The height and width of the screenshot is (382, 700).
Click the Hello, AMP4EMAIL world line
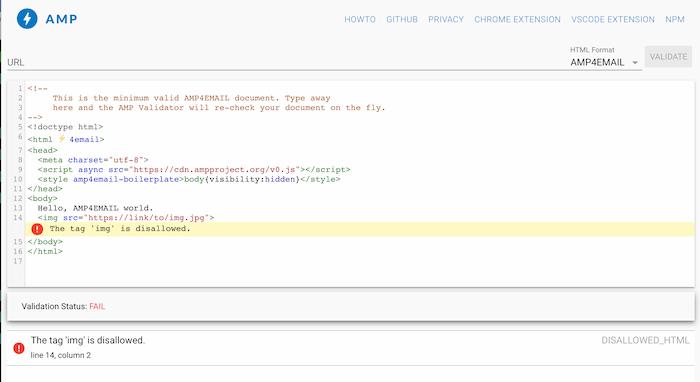pyautogui.click(x=95, y=208)
